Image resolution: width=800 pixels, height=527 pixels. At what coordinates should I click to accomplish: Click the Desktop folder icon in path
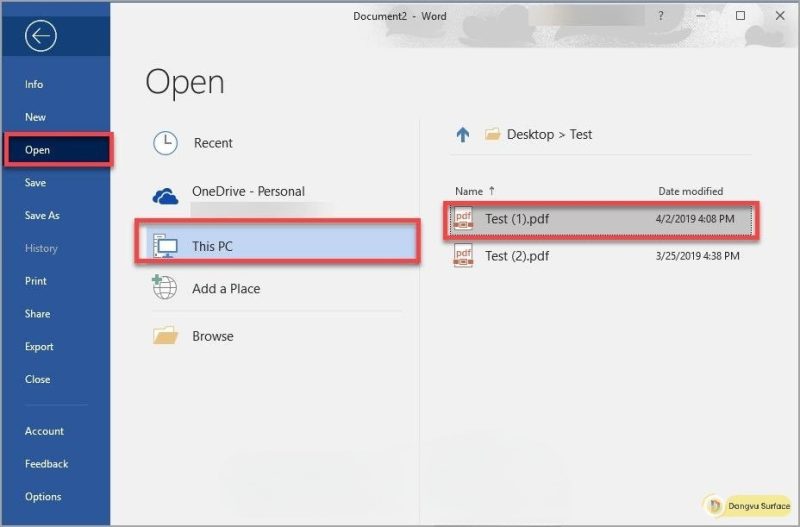pyautogui.click(x=492, y=134)
